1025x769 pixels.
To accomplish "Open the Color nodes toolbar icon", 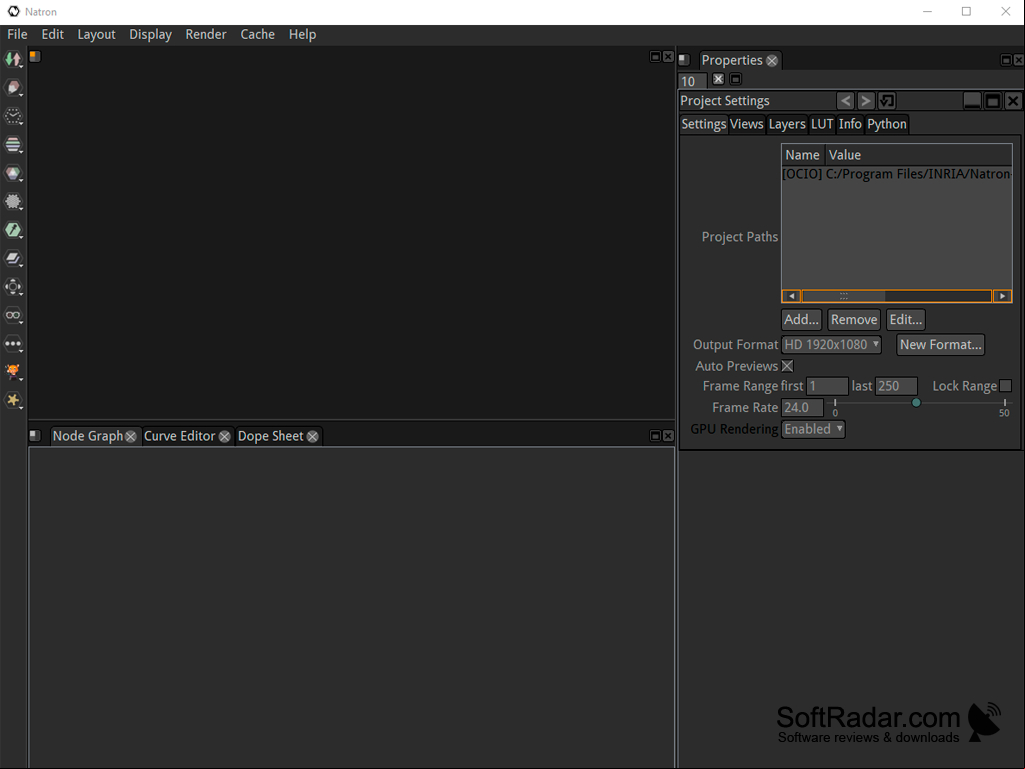I will 13,173.
